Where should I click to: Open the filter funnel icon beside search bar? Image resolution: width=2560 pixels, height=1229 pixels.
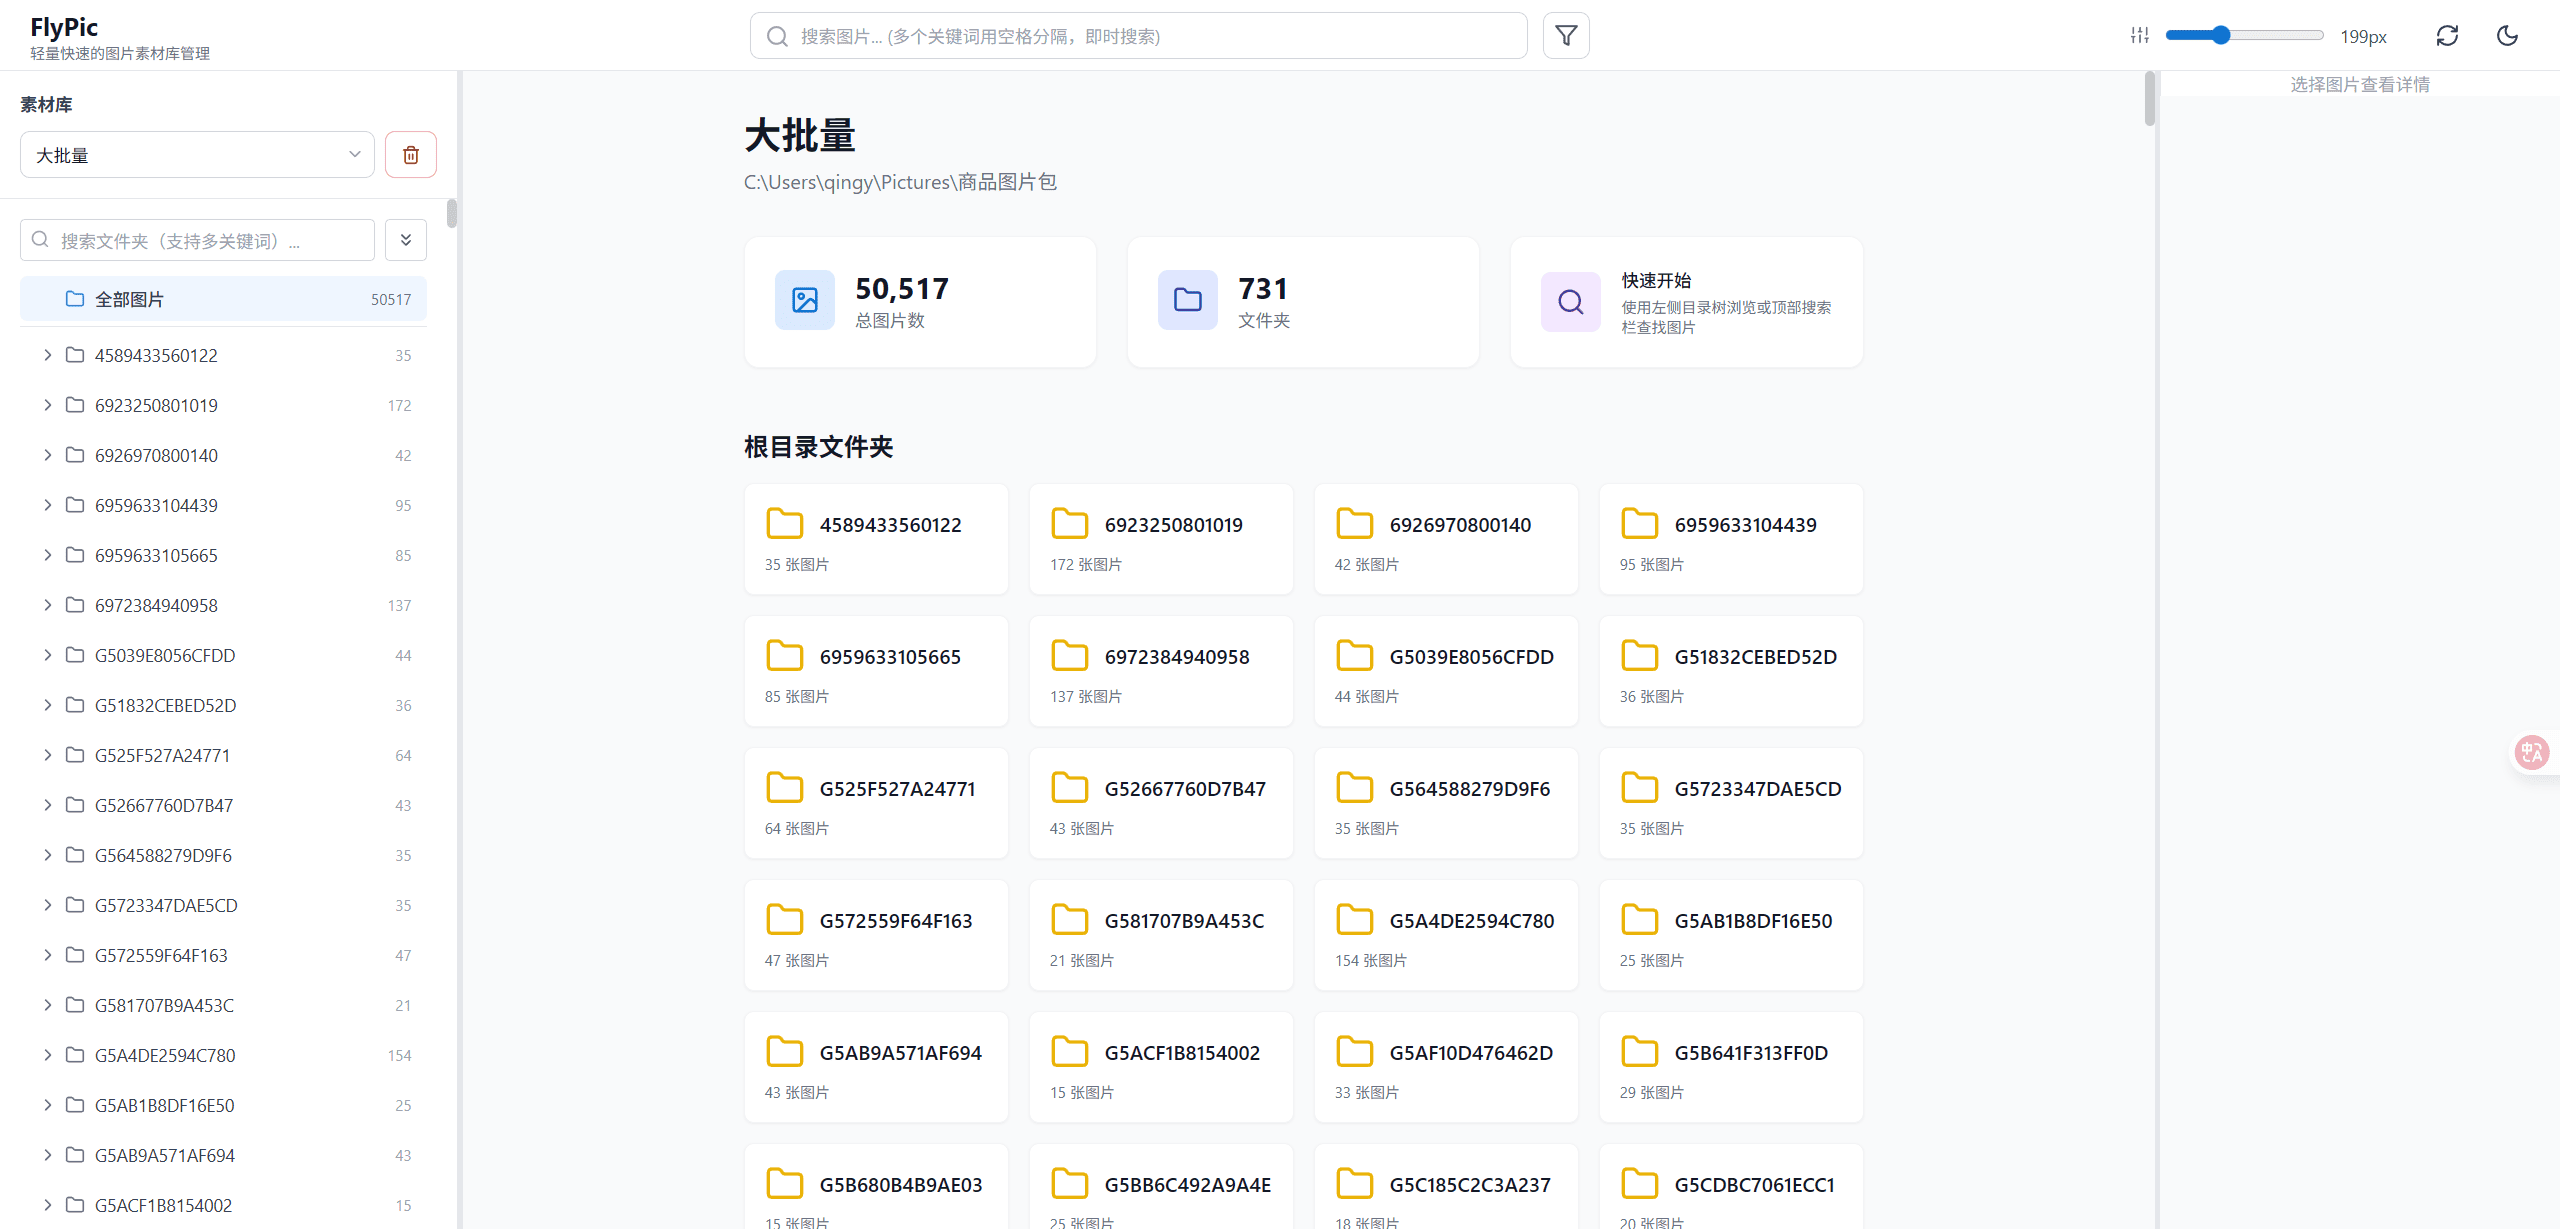pos(1566,35)
